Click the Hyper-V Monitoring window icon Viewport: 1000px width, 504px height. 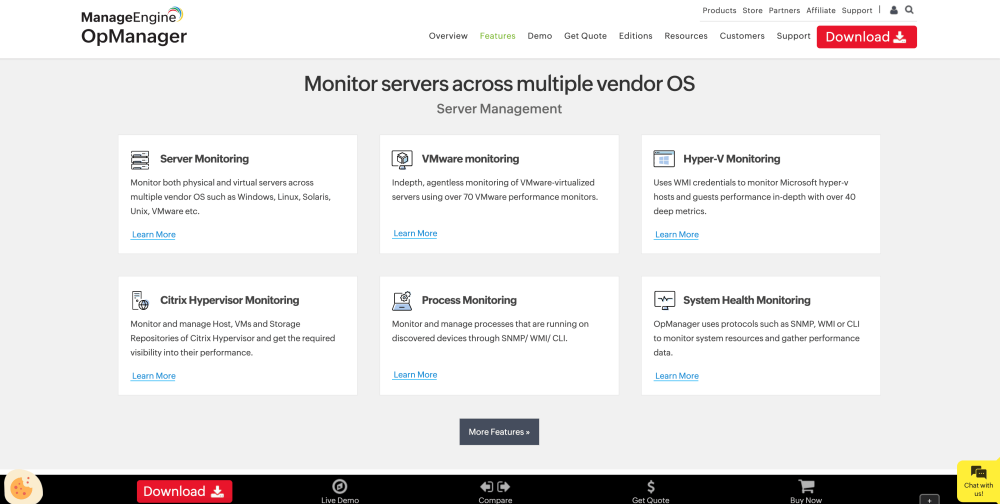[664, 159]
